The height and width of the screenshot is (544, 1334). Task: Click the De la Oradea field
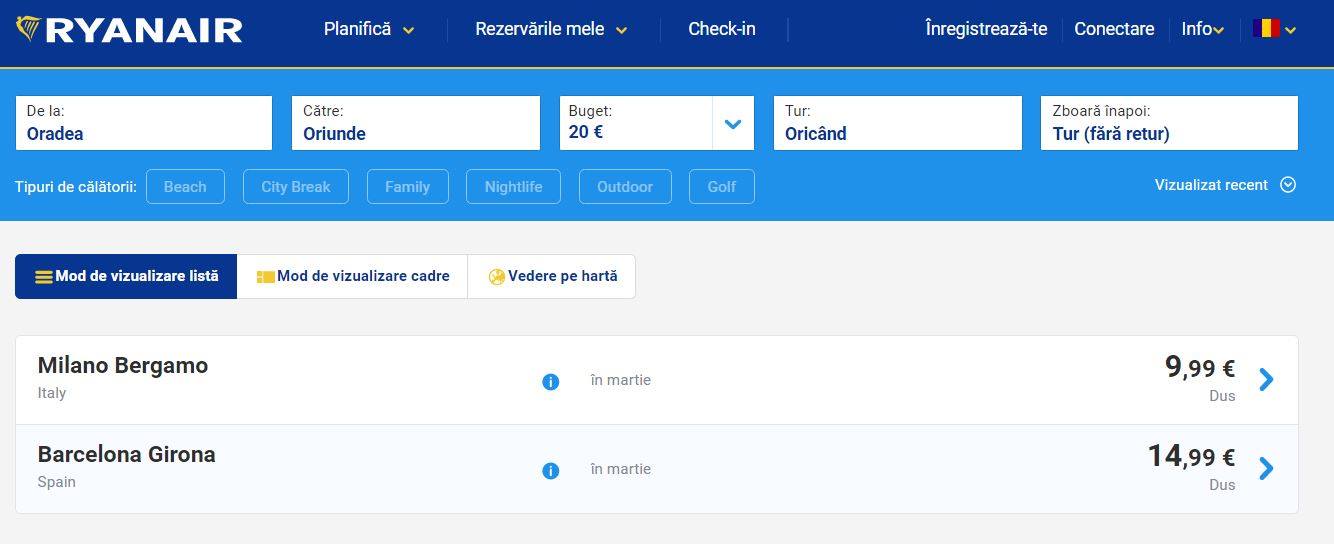pos(144,123)
